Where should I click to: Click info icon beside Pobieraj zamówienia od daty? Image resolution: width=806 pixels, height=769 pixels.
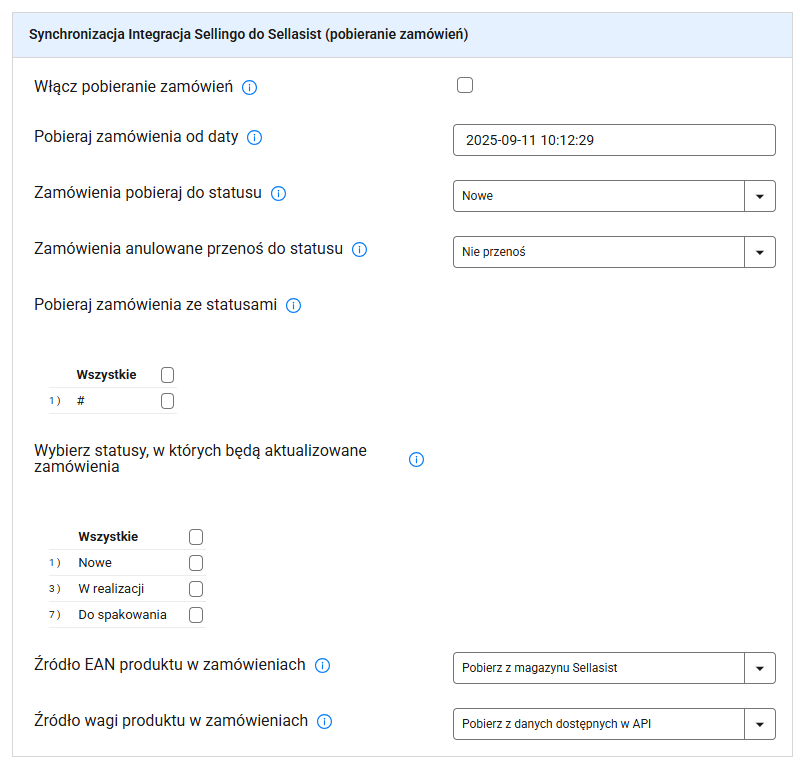(255, 138)
